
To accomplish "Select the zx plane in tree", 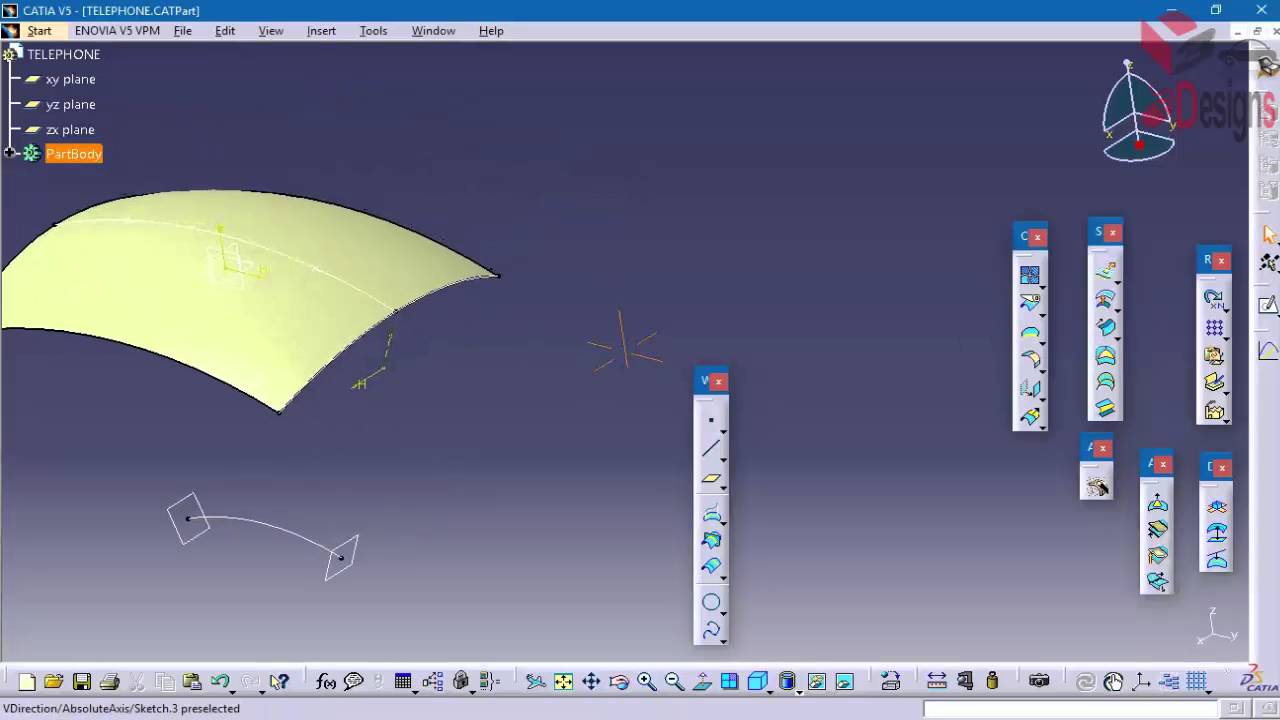I will click(x=70, y=129).
